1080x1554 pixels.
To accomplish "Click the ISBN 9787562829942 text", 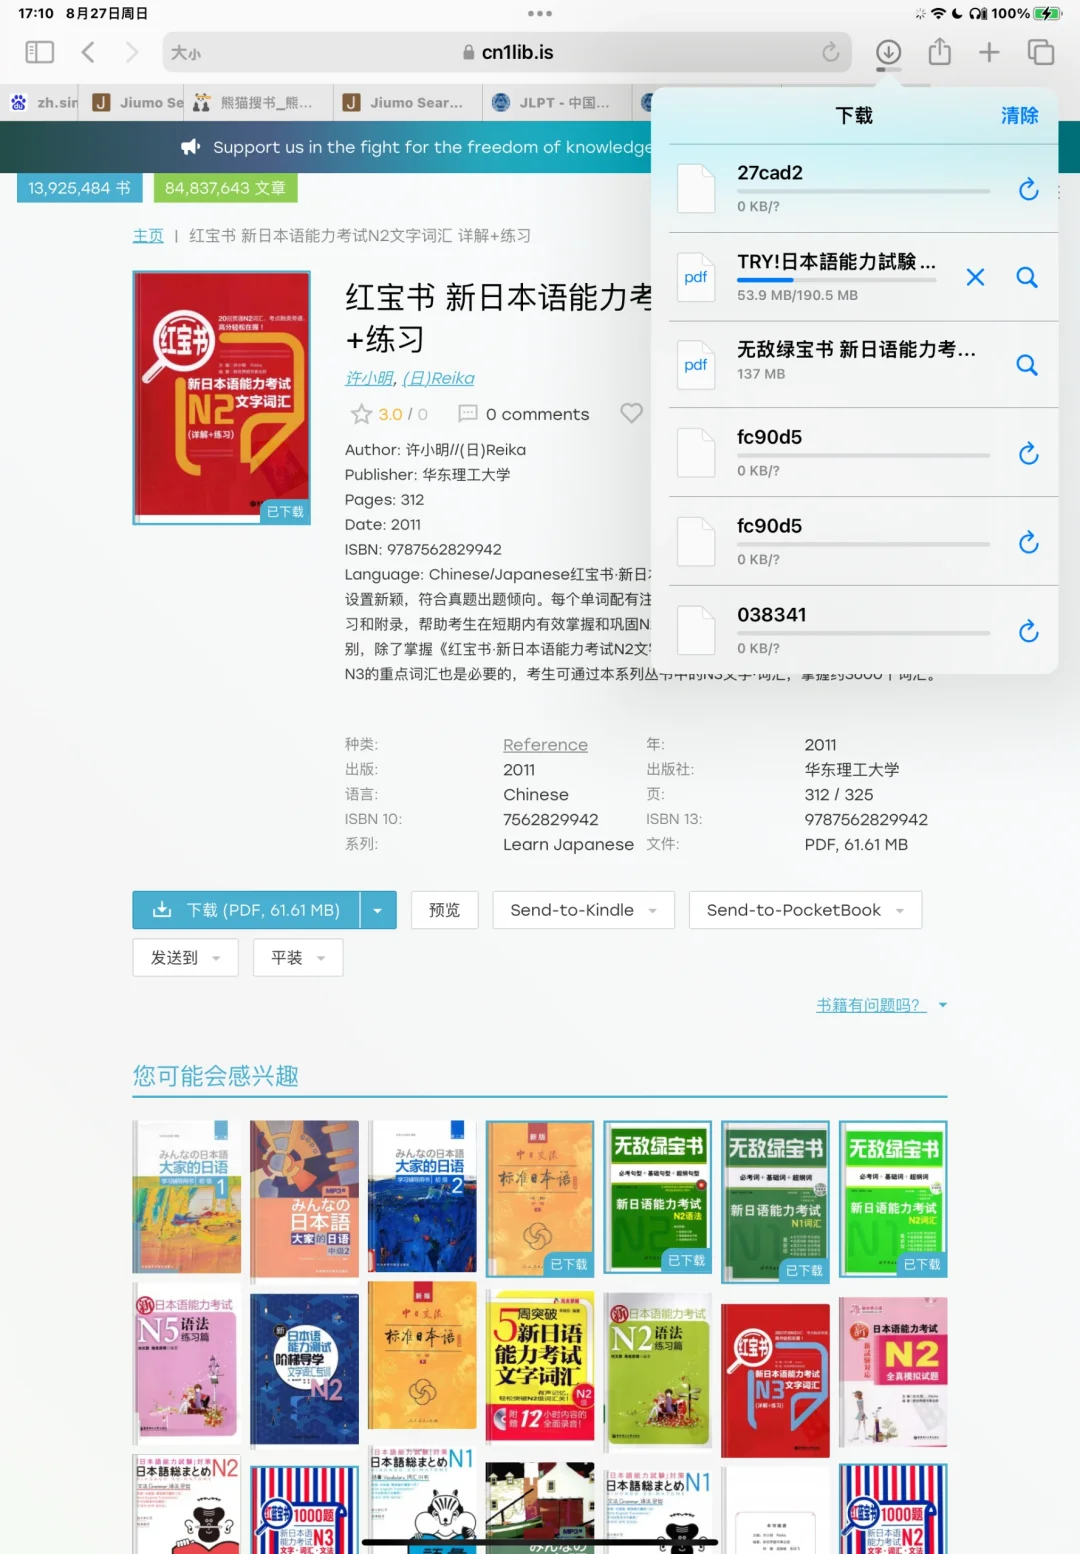I will [423, 549].
